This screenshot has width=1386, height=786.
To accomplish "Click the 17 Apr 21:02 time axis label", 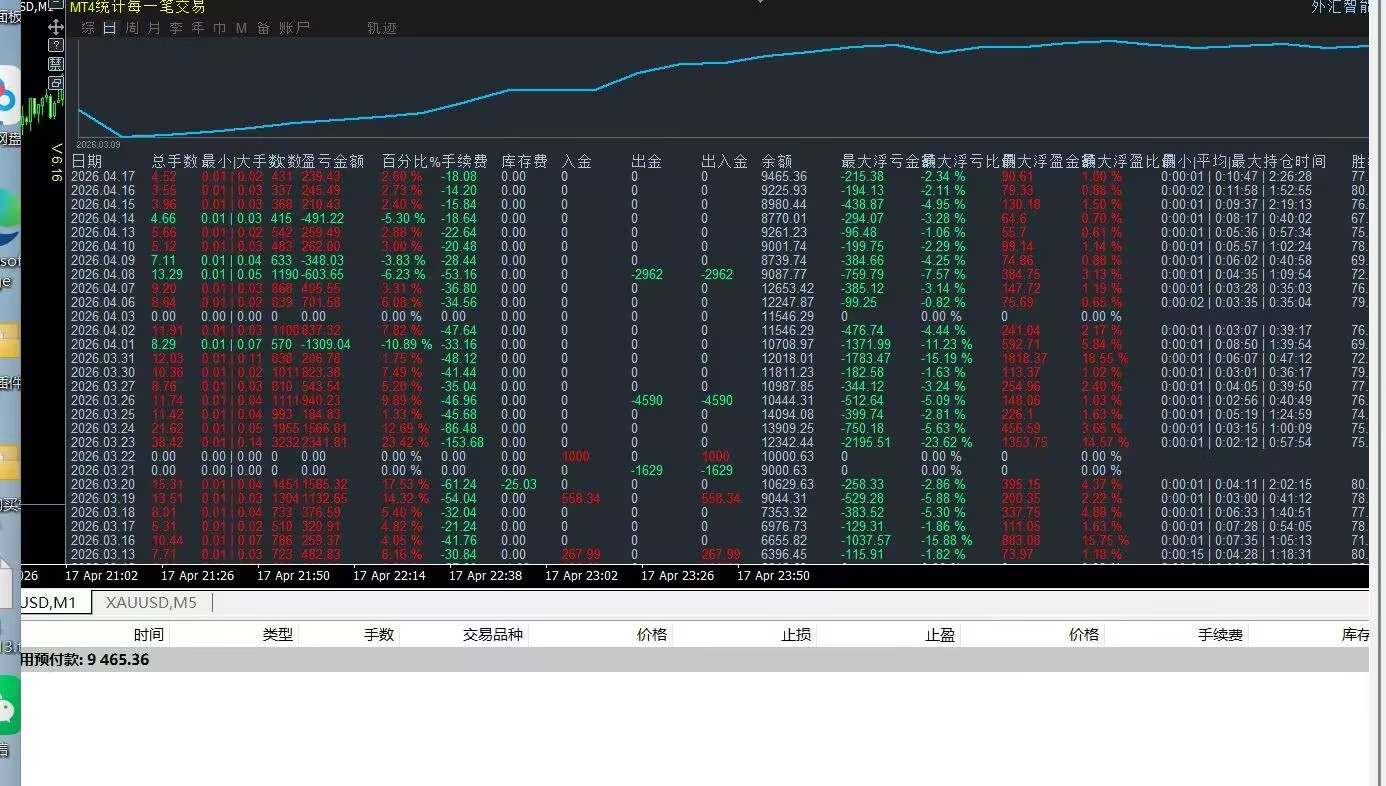I will click(x=101, y=575).
